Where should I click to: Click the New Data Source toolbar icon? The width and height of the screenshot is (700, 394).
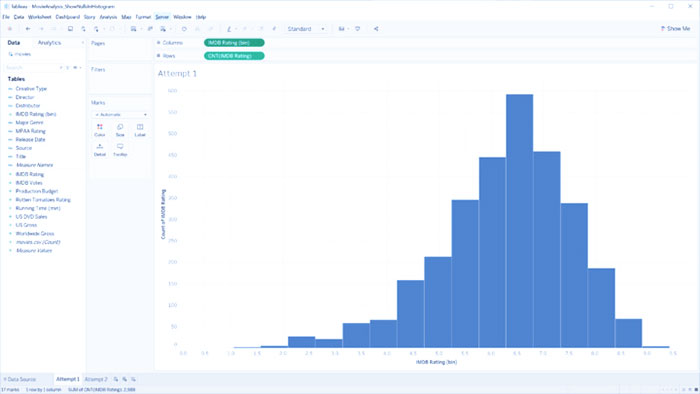coord(83,29)
